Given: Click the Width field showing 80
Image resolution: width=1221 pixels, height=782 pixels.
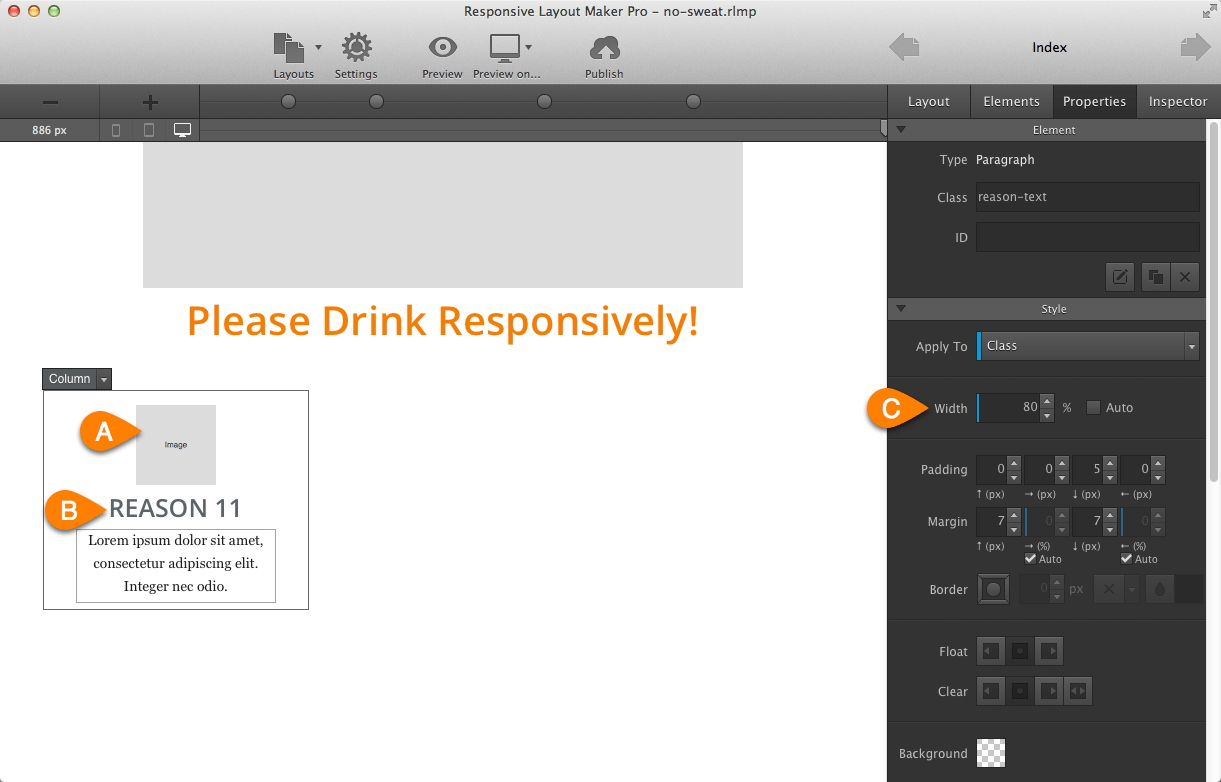Looking at the screenshot, I should (1008, 408).
